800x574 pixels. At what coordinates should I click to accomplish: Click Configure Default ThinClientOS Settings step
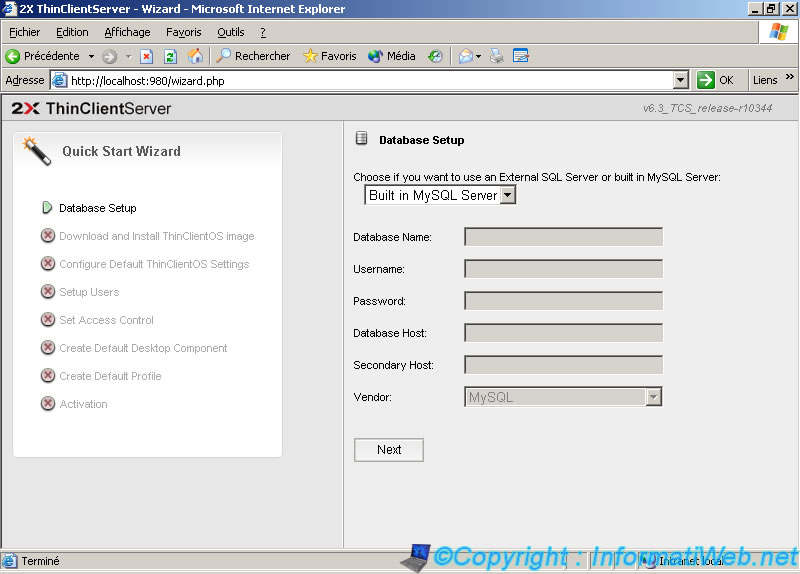[x=154, y=264]
